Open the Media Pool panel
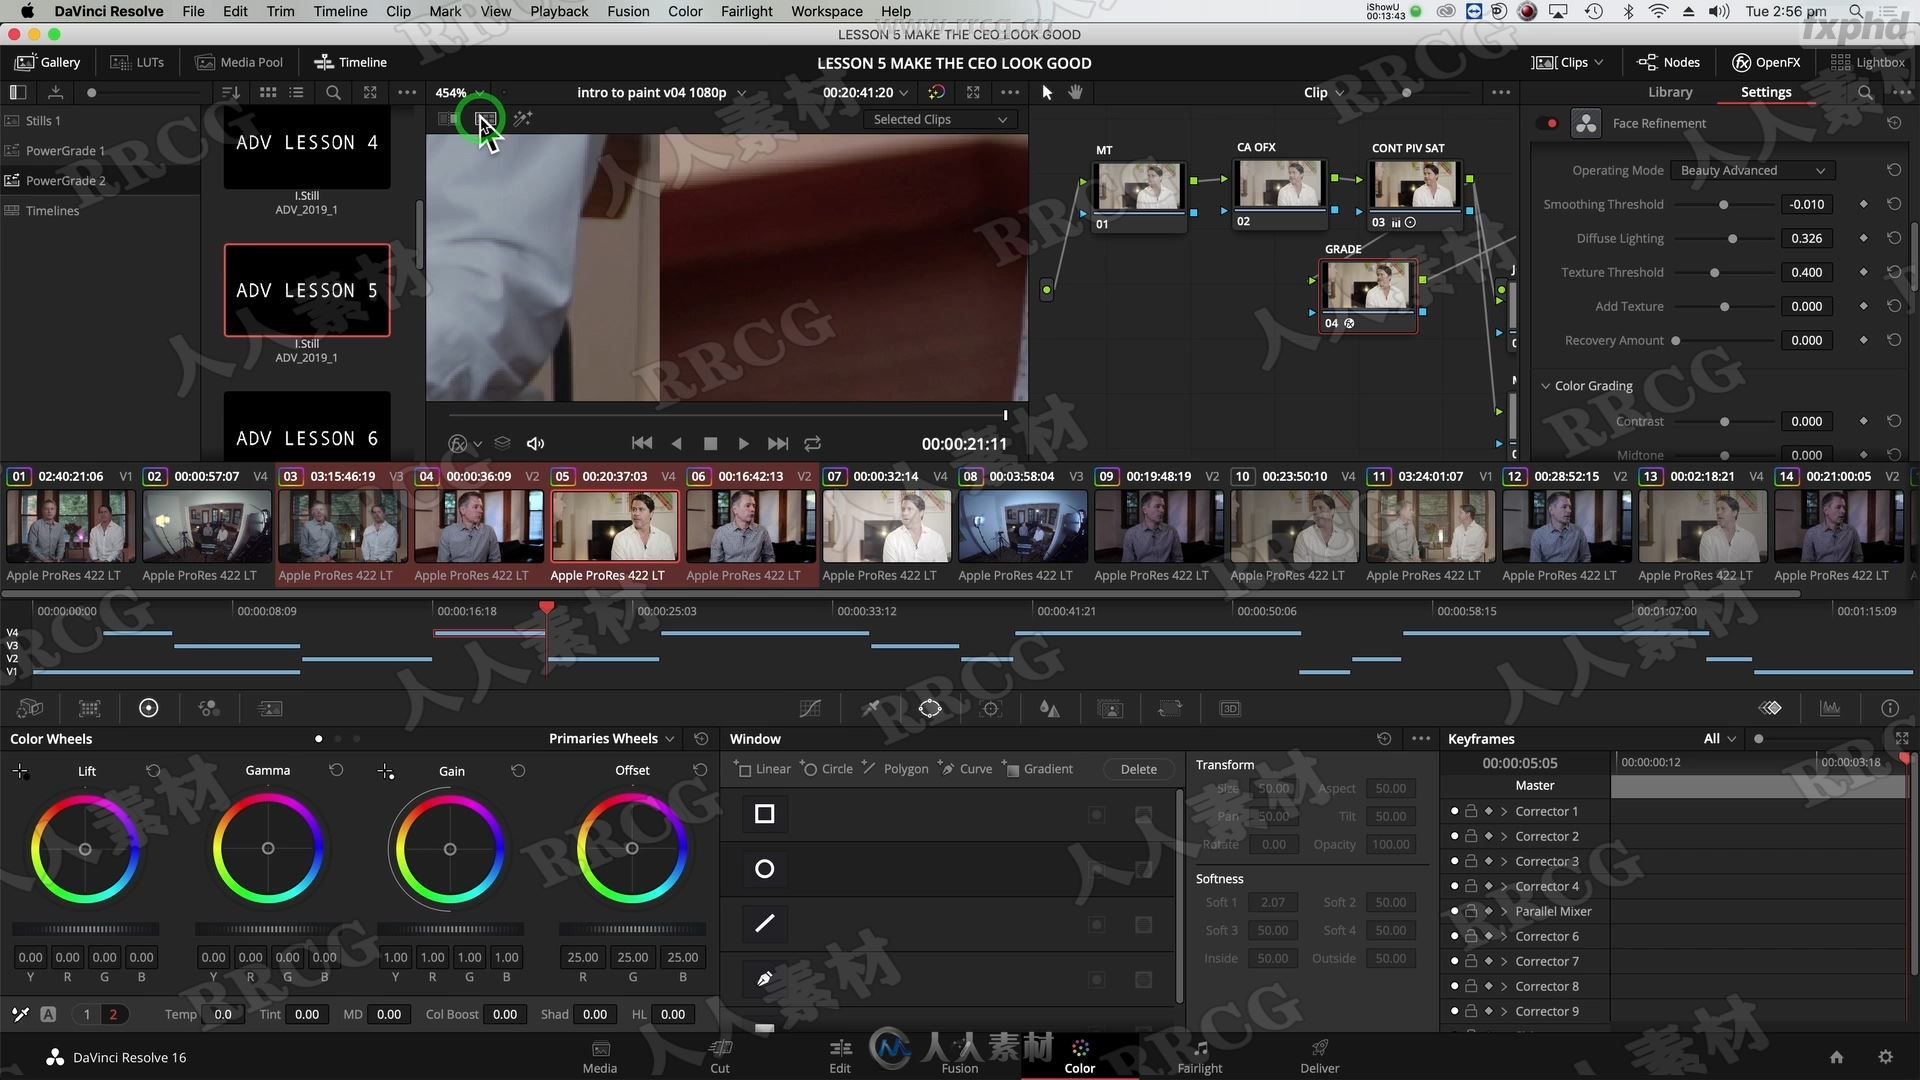The height and width of the screenshot is (1080, 1920). click(239, 62)
